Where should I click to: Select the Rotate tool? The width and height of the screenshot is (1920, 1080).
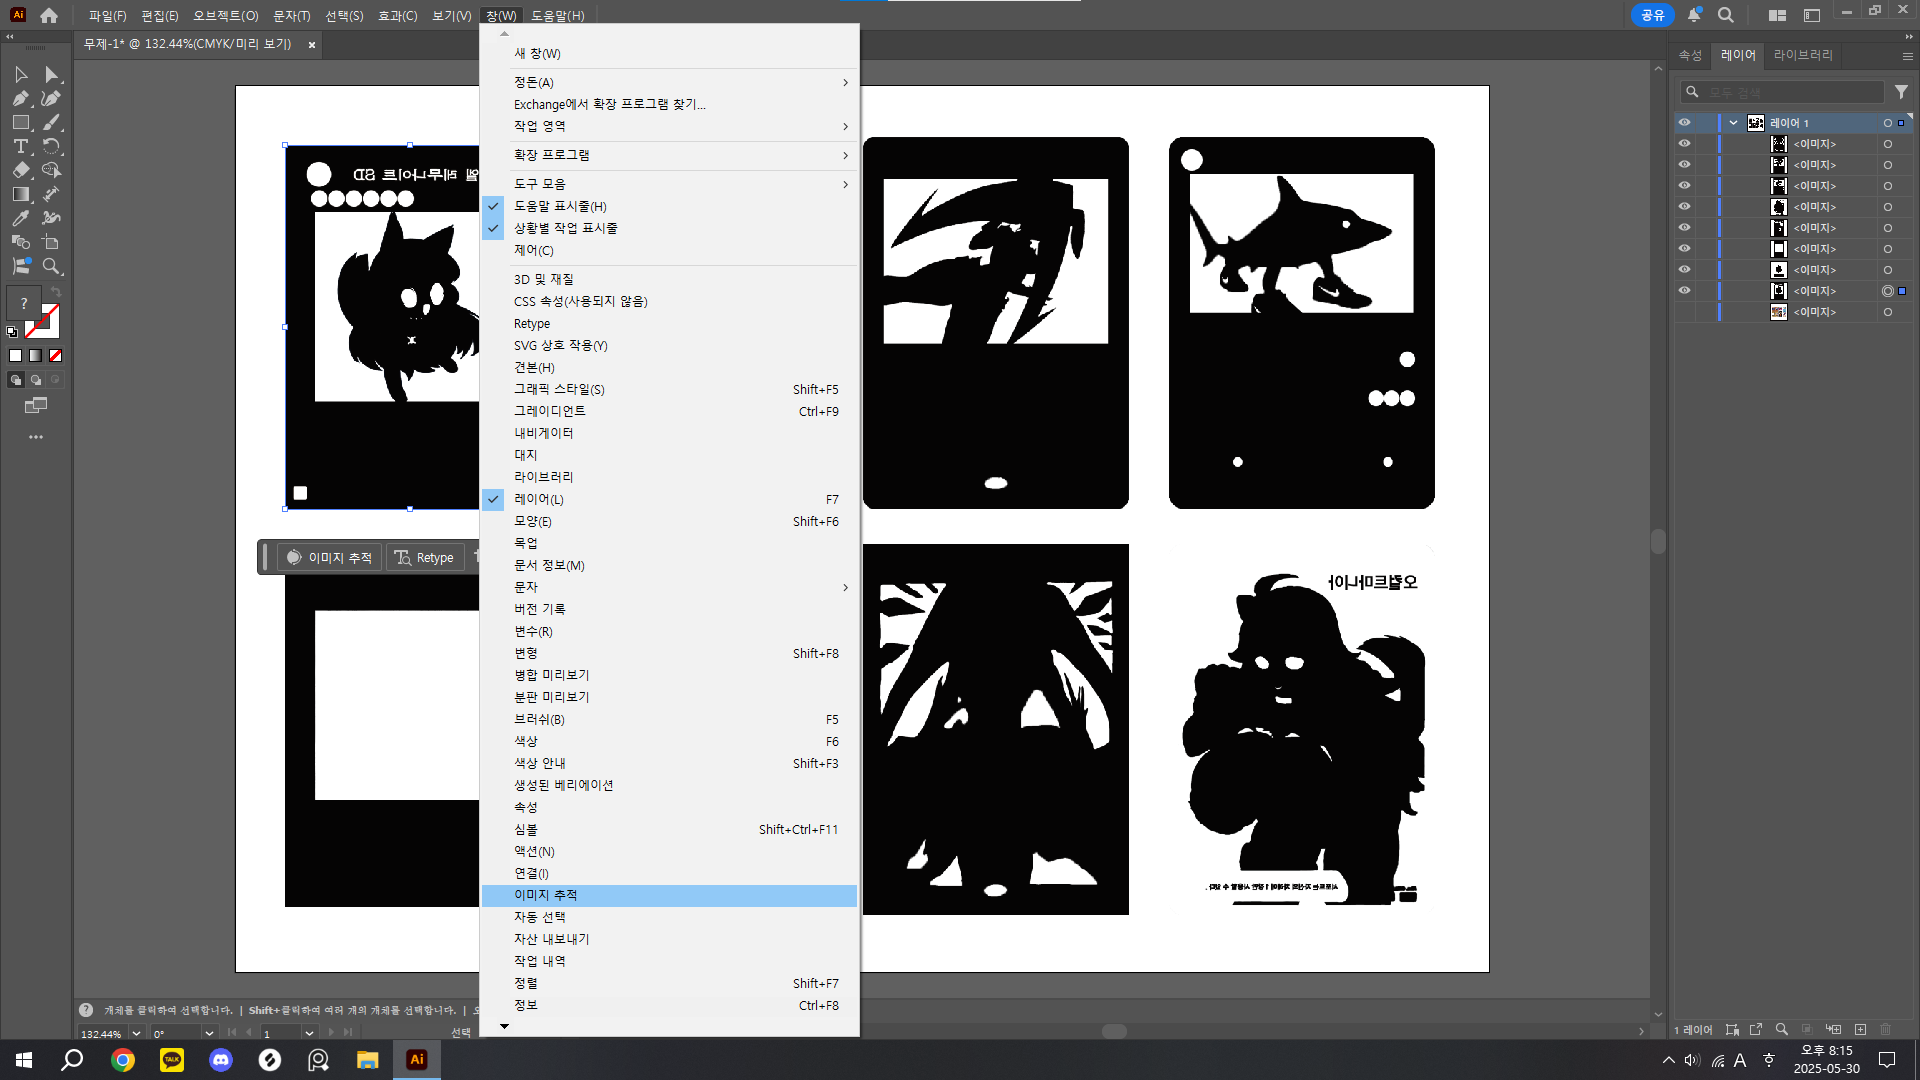coord(52,147)
